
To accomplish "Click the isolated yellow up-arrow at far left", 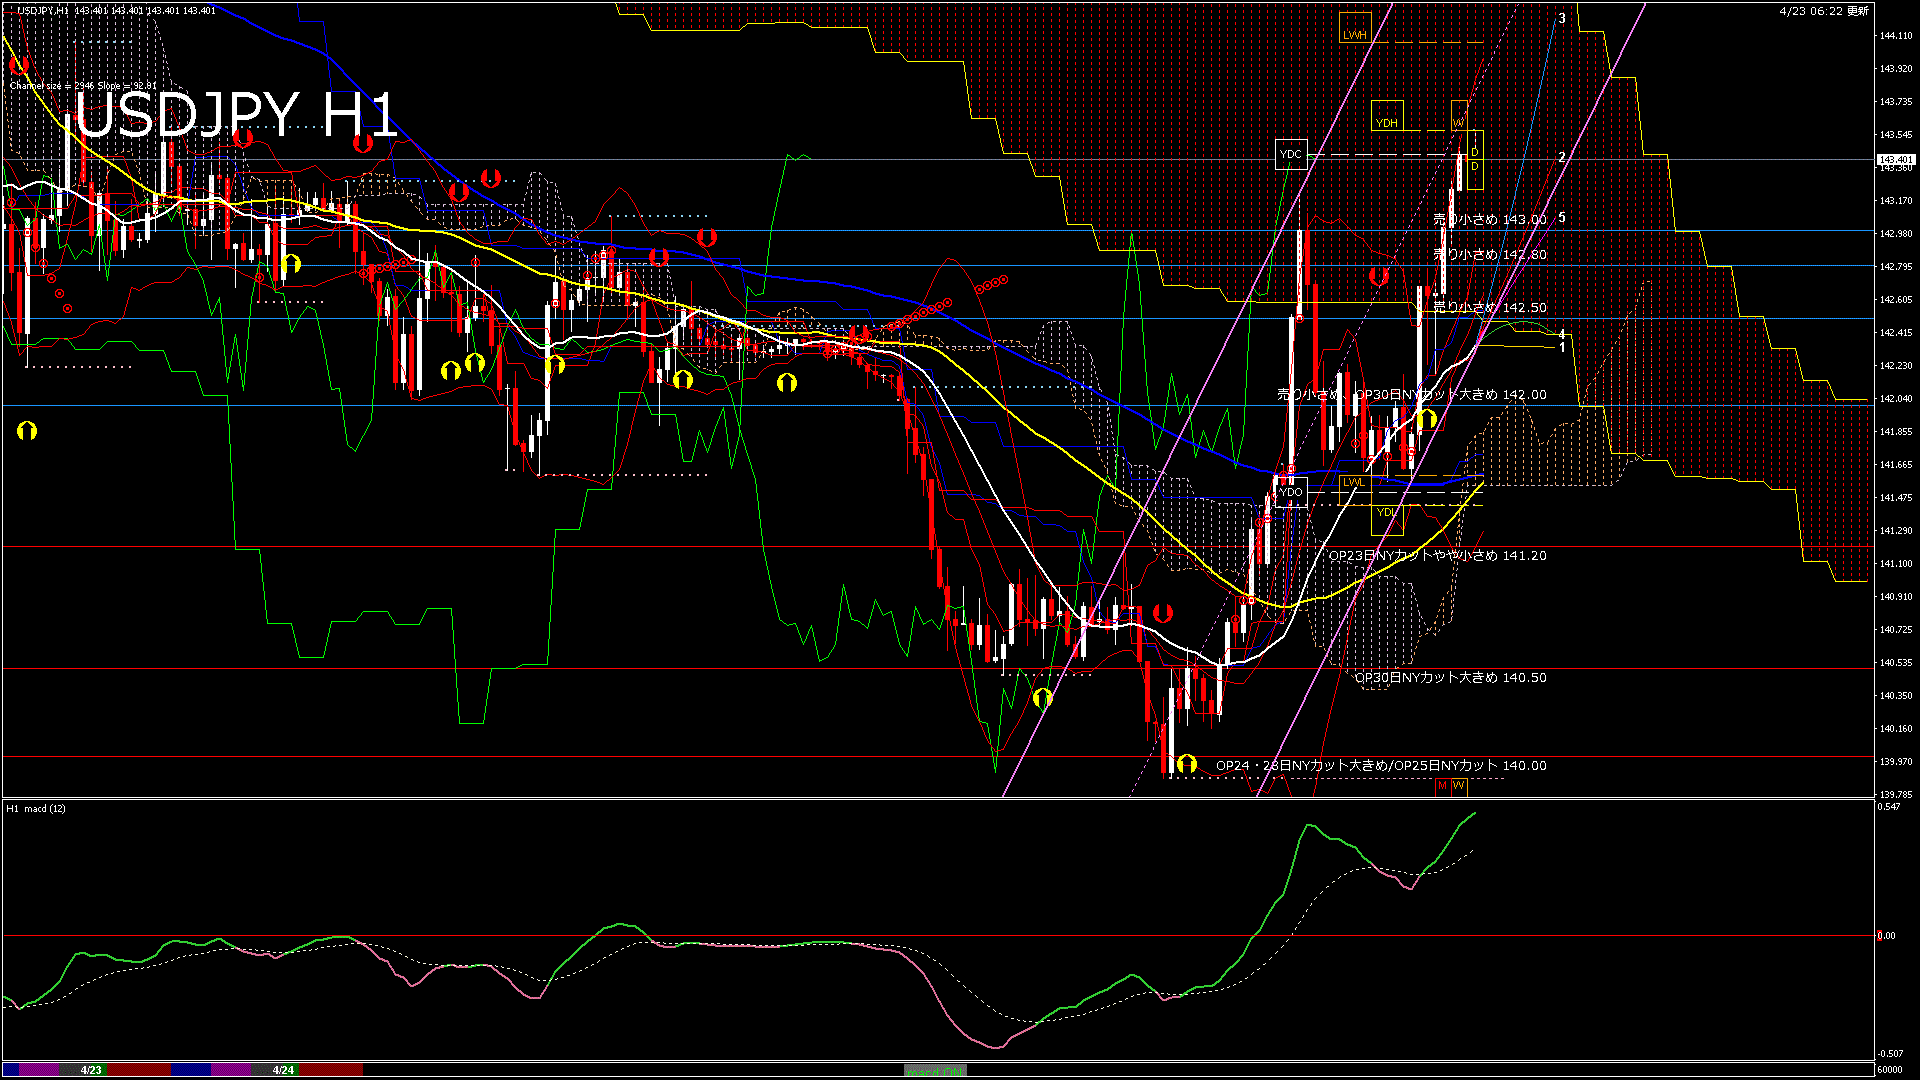I will point(27,431).
